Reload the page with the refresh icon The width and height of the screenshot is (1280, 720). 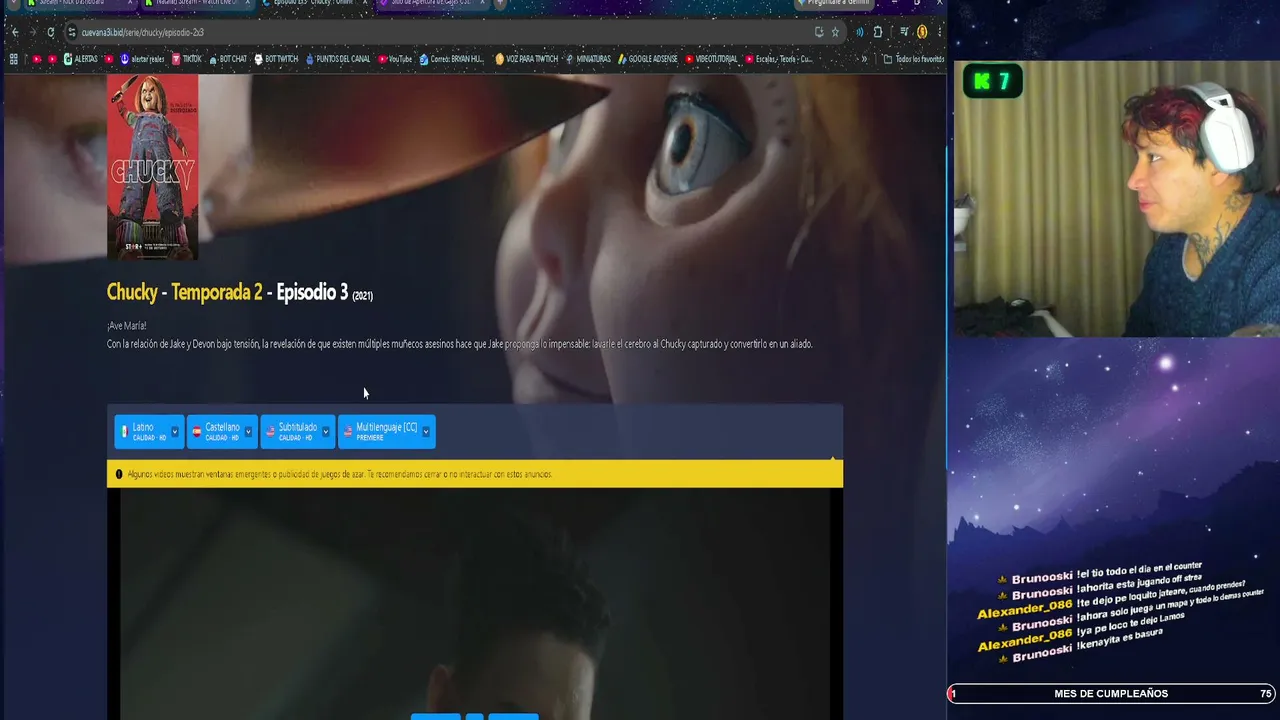point(50,32)
